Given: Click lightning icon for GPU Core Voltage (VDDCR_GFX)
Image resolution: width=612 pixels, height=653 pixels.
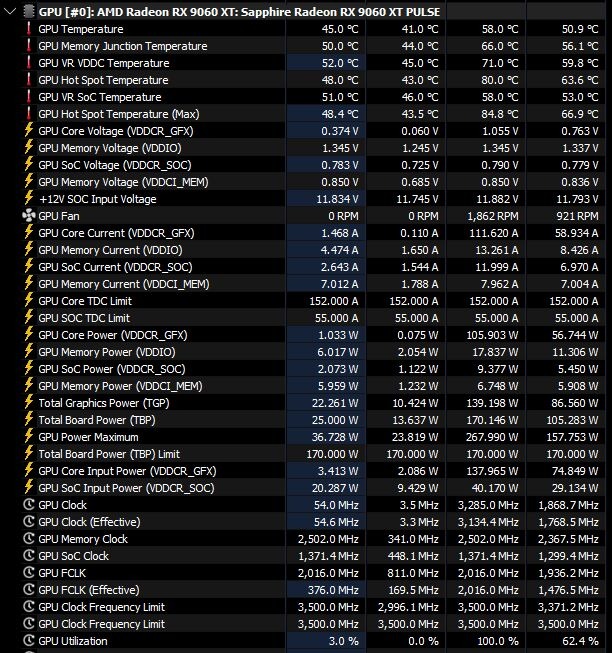Looking at the screenshot, I should coord(28,131).
